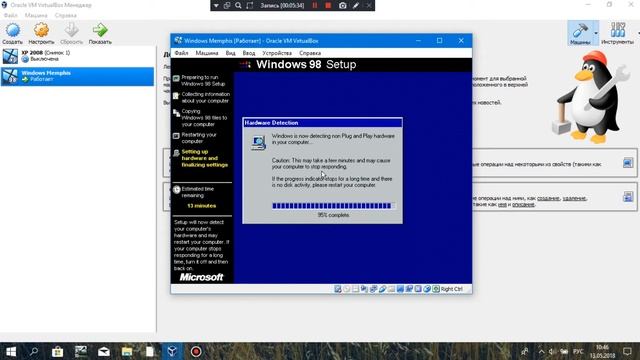
Task: Click upper tool pane icon on right edge
Action: coord(628,162)
